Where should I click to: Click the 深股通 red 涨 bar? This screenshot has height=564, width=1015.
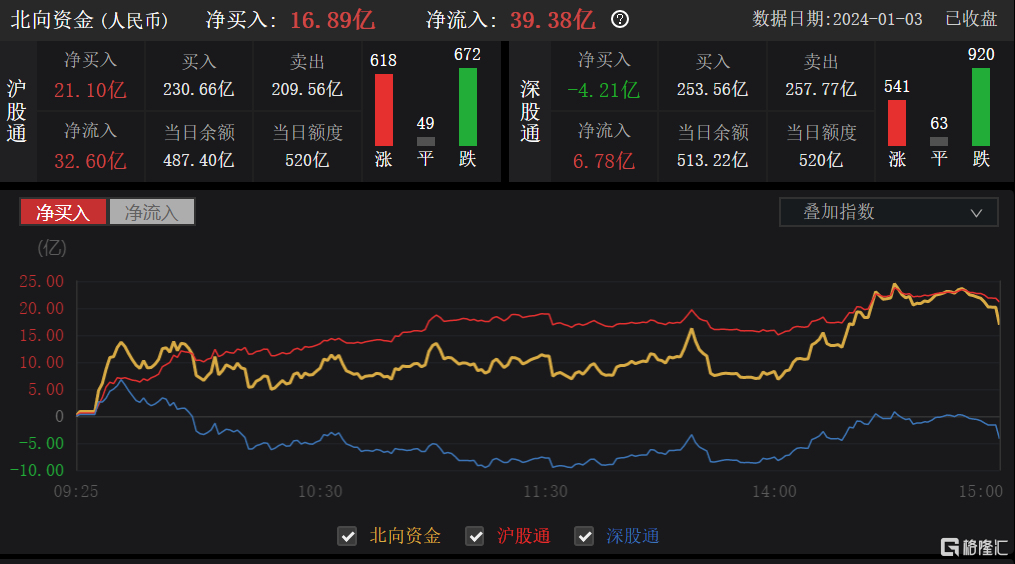[897, 122]
